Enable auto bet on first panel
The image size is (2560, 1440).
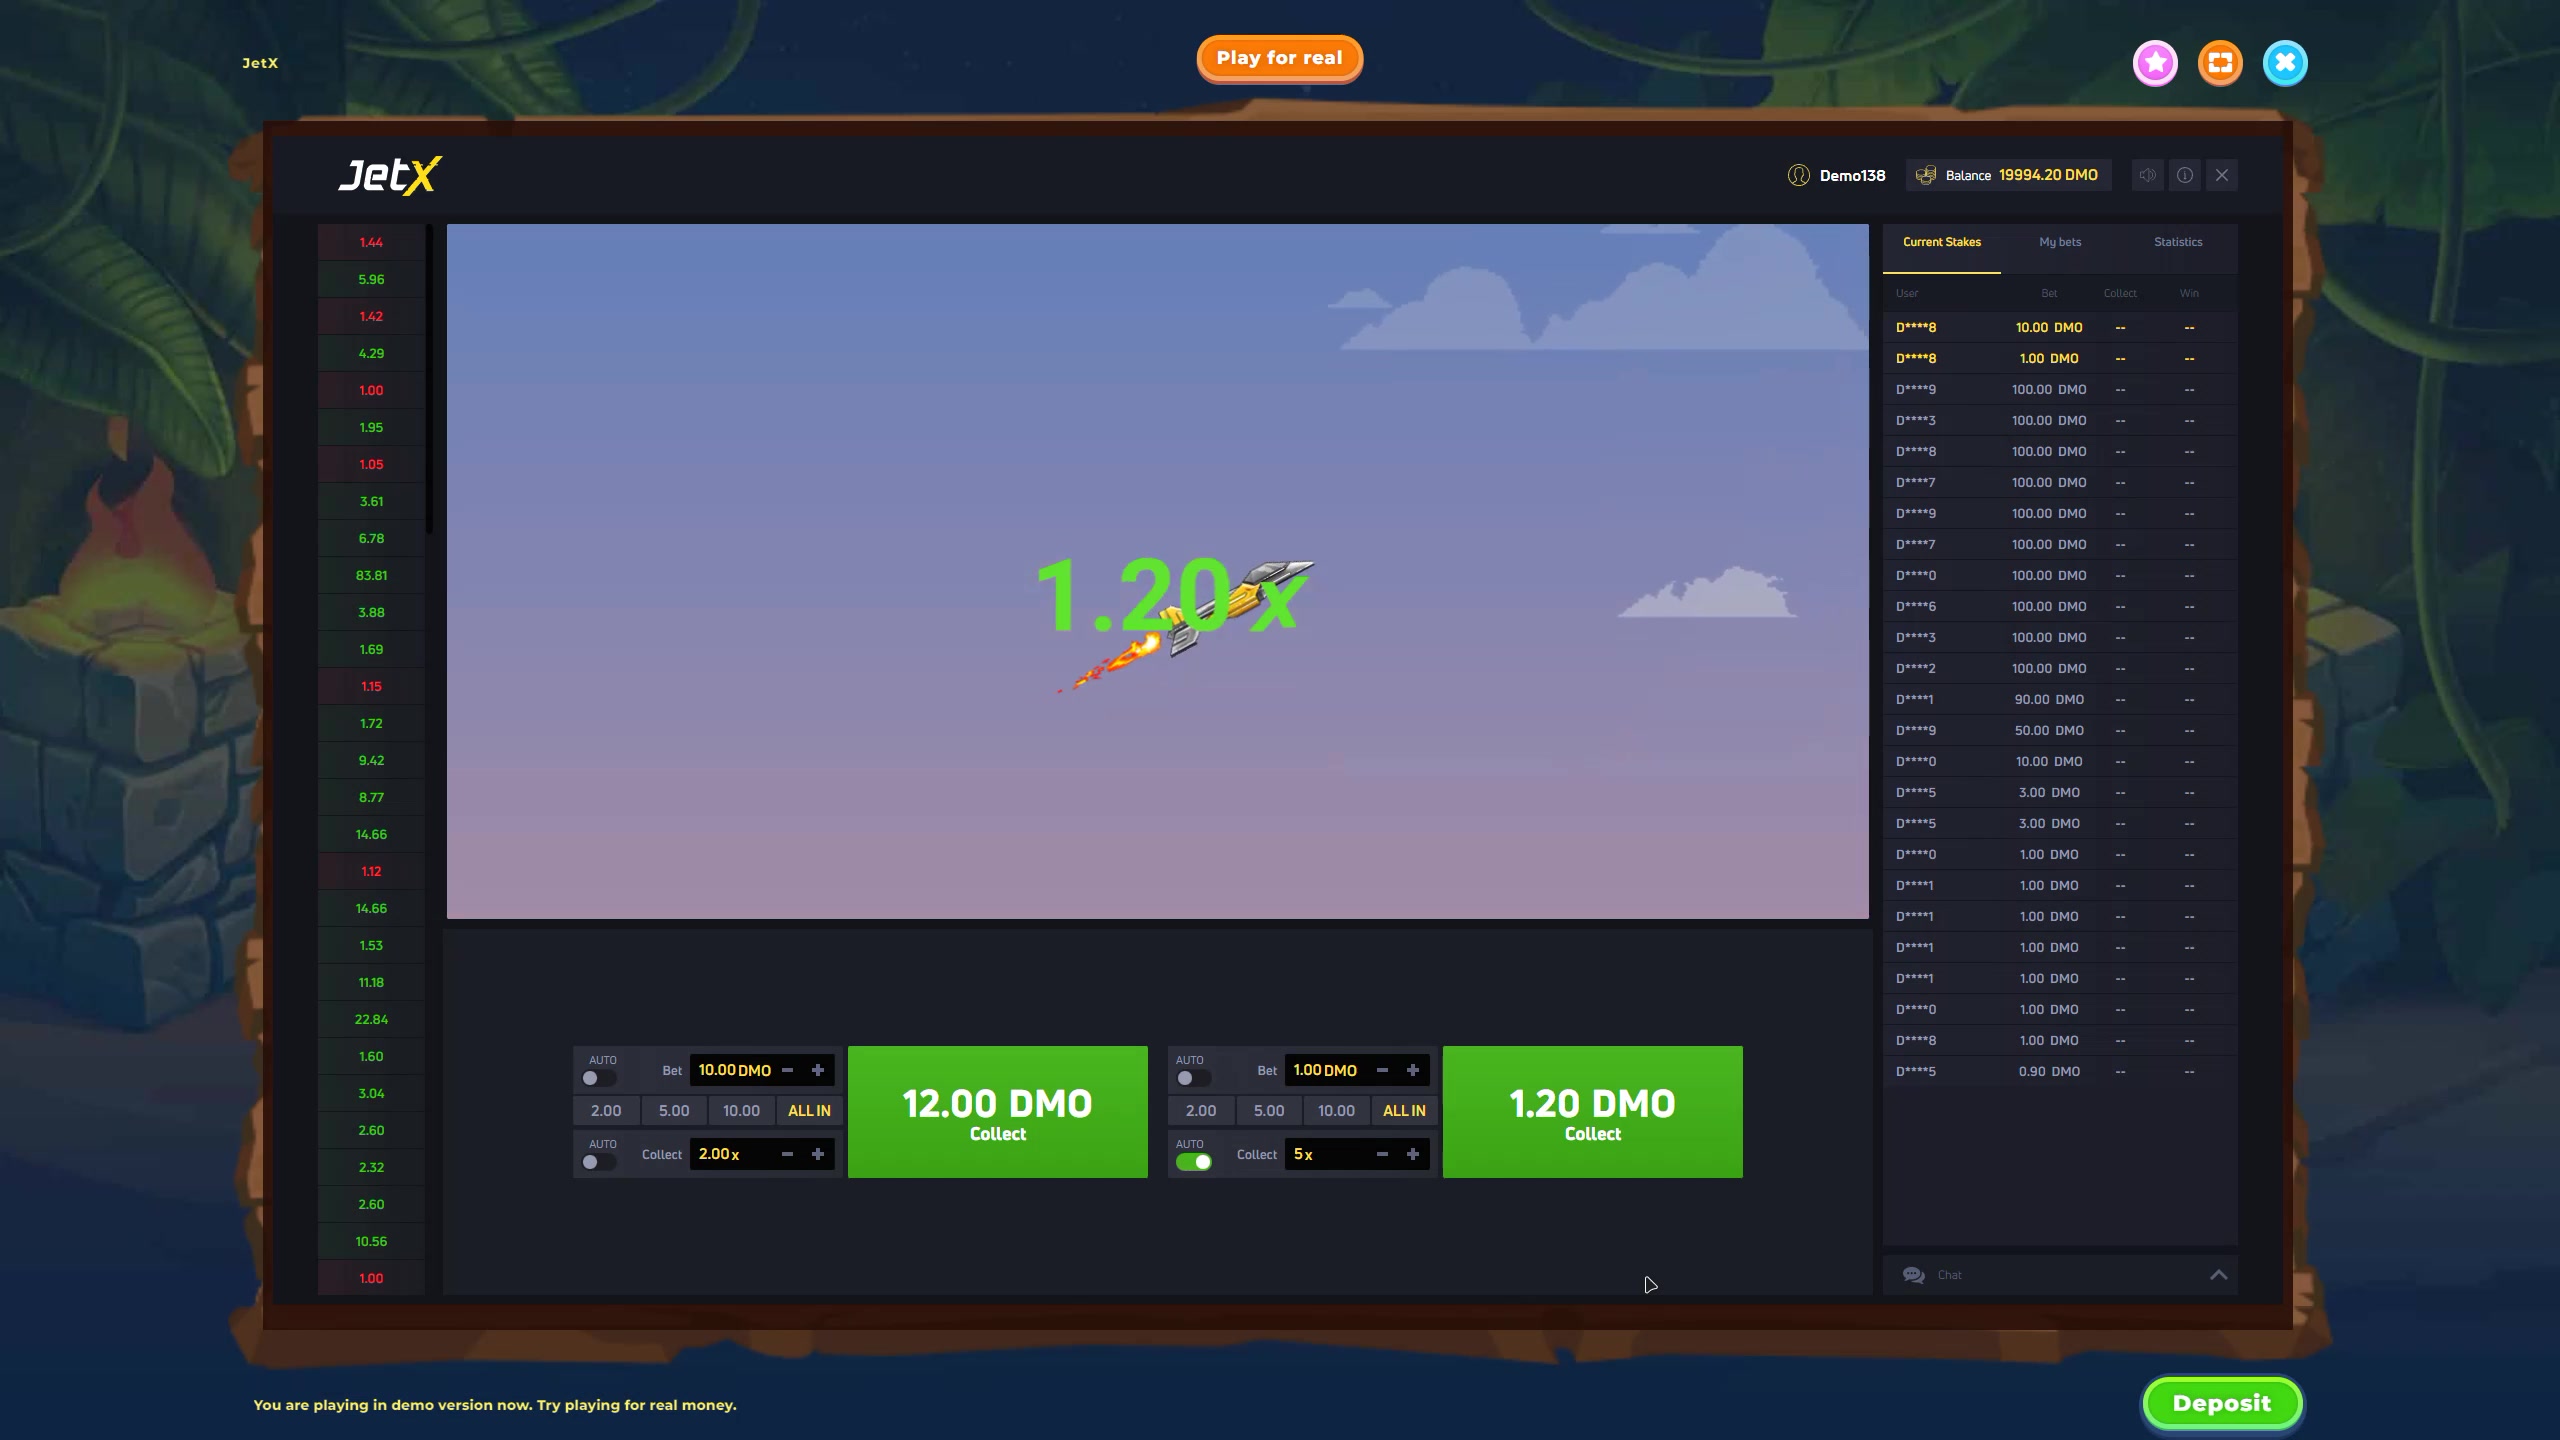pos(598,1078)
